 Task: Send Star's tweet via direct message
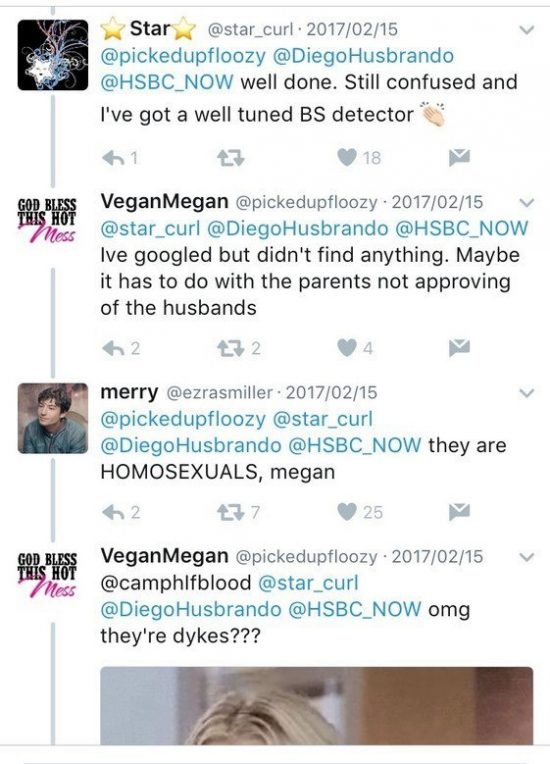point(459,157)
